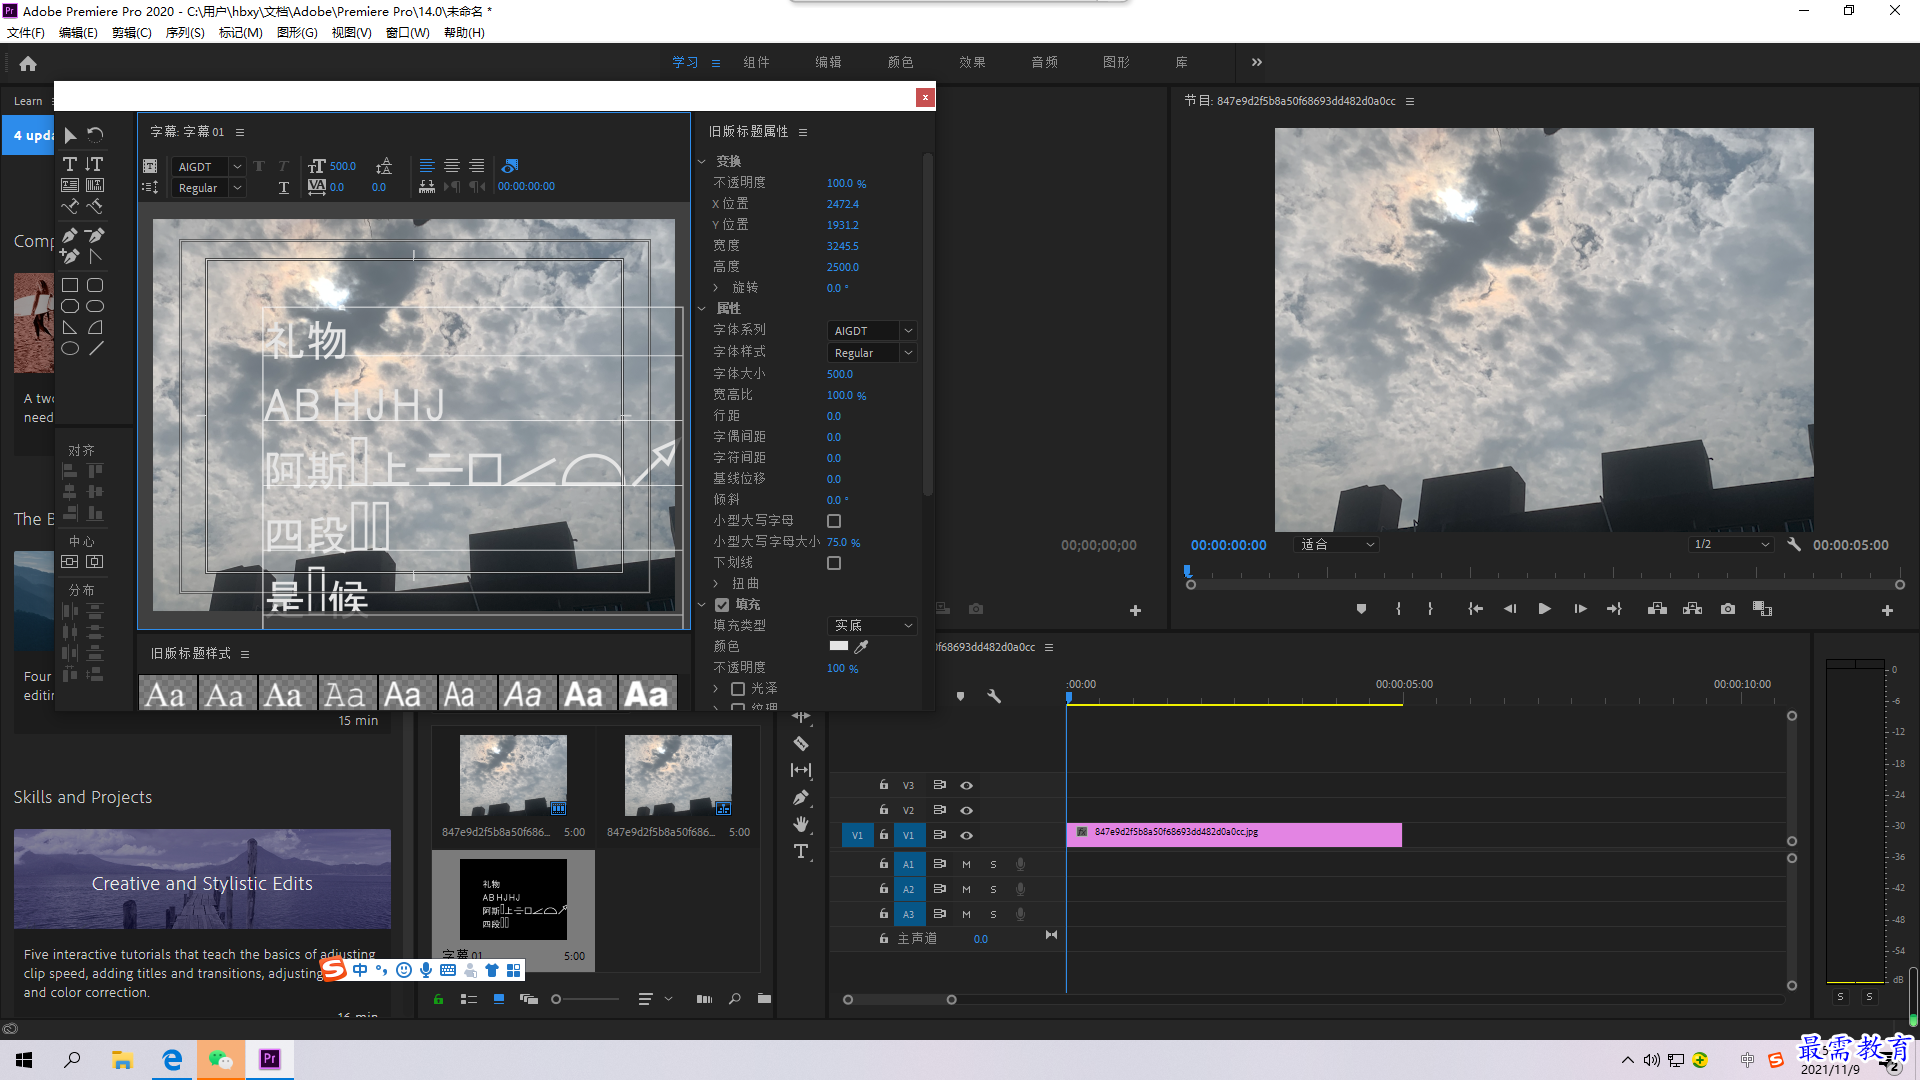Select the Line tool
This screenshot has height=1080, width=1920.
pyautogui.click(x=95, y=349)
